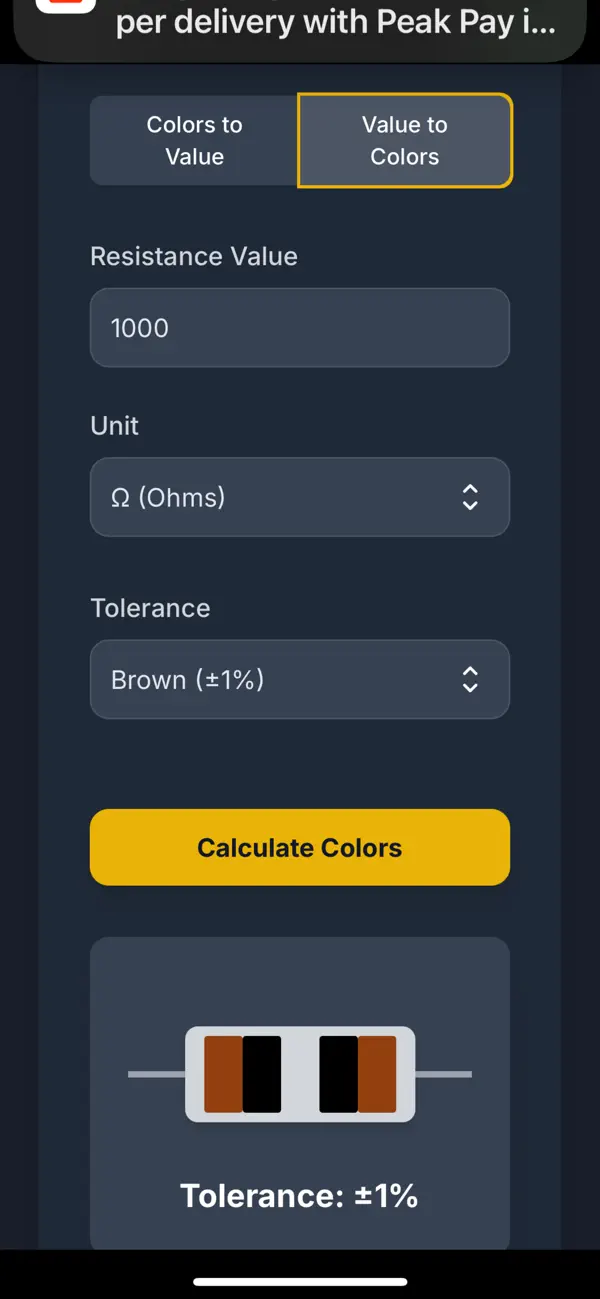Open the Unit dropdown showing Ω (Ohms)
Screen dimensions: 600x1299
(x=300, y=497)
